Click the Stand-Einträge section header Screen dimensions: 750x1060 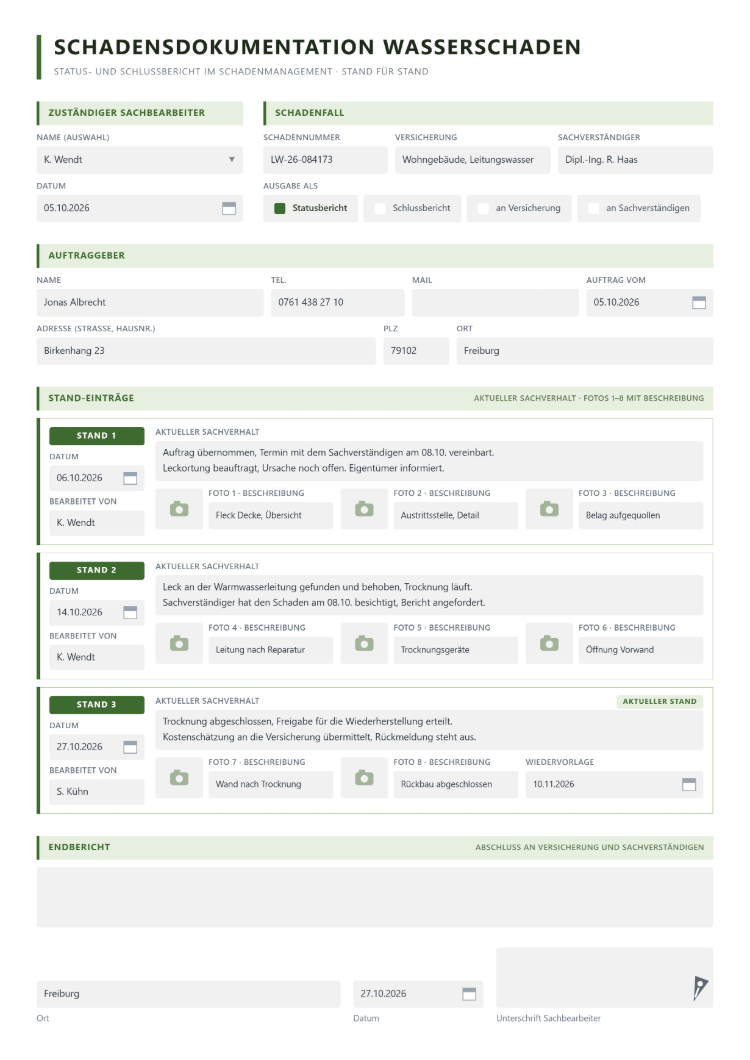point(375,399)
